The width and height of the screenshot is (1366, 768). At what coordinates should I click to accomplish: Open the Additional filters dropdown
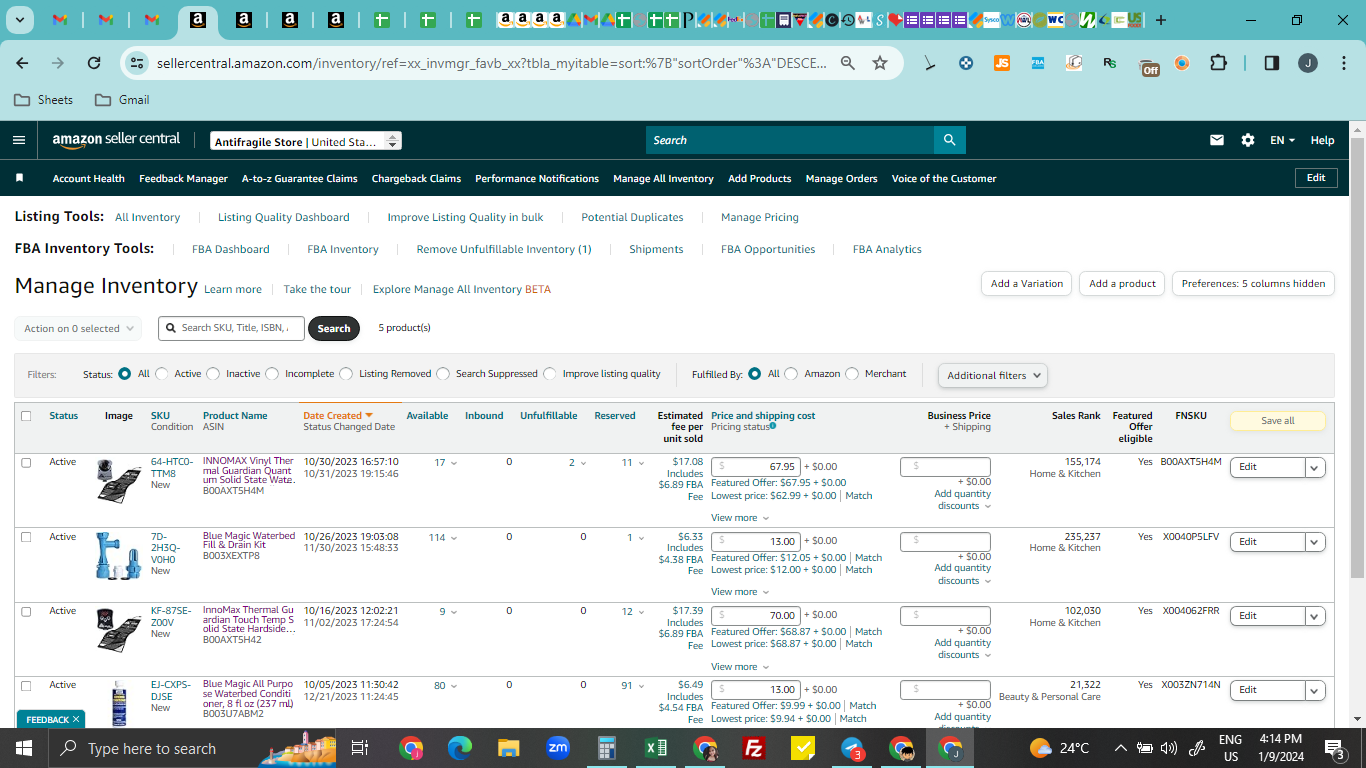pyautogui.click(x=993, y=375)
